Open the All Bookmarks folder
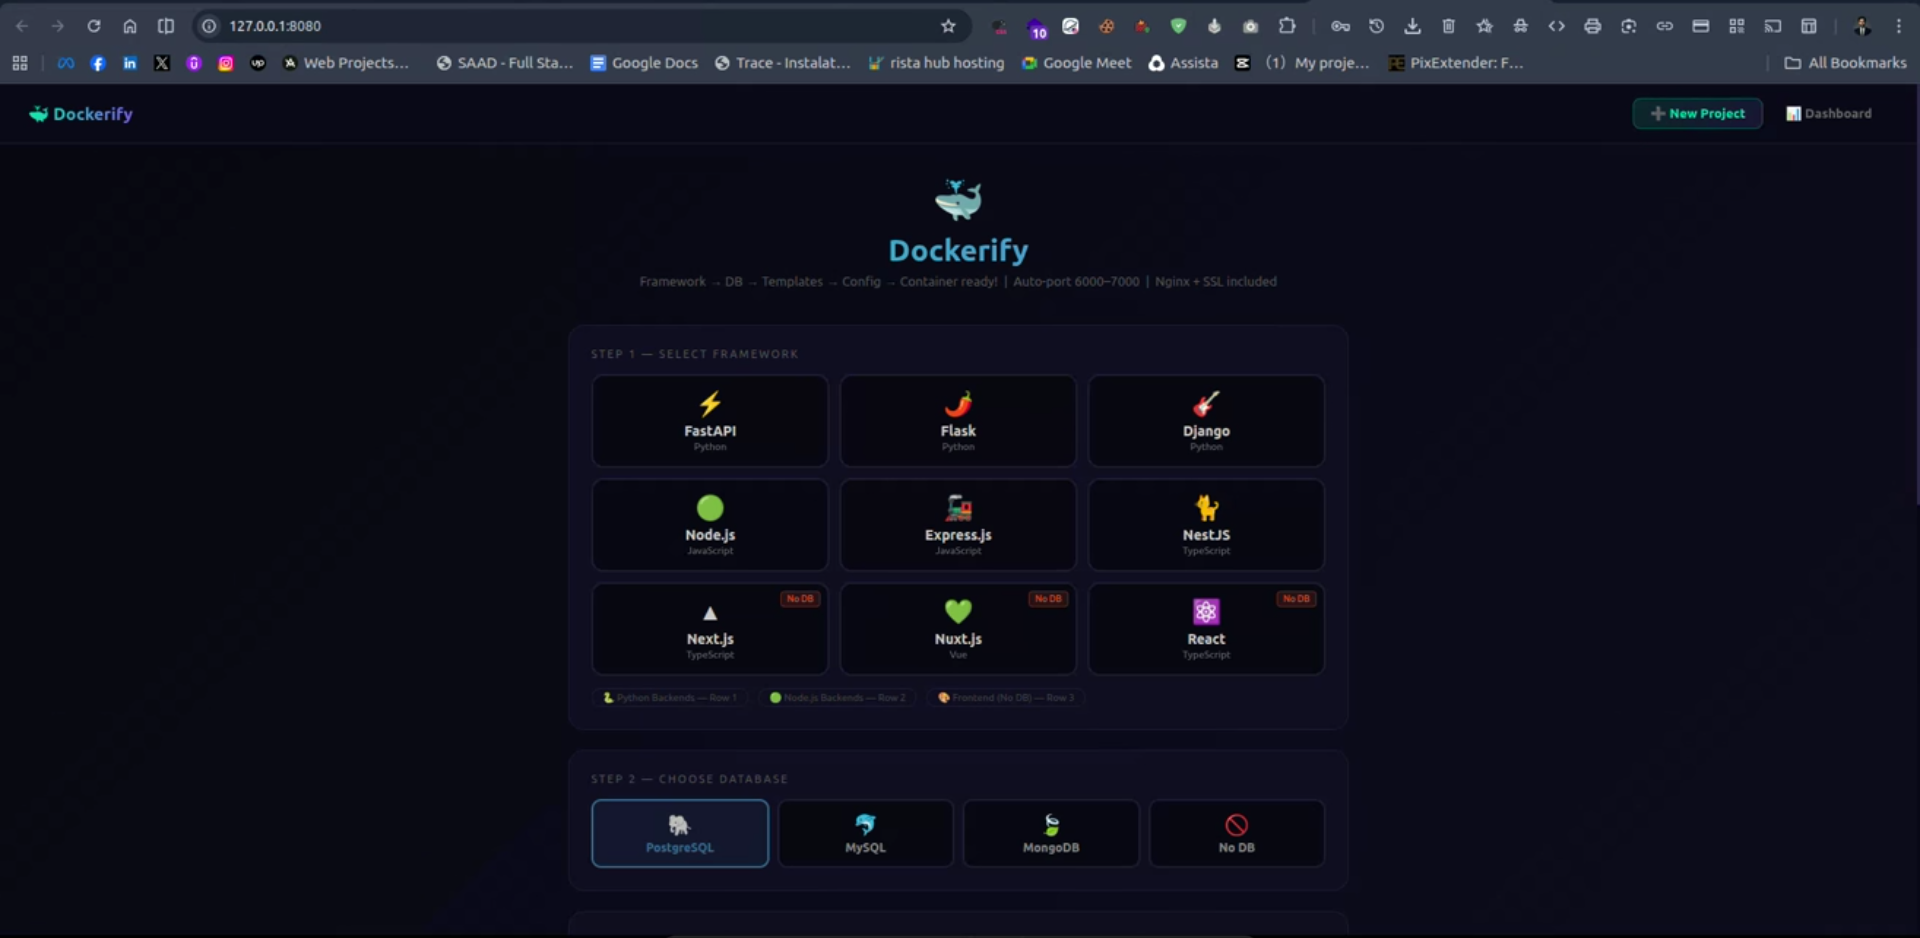1920x938 pixels. 1846,63
